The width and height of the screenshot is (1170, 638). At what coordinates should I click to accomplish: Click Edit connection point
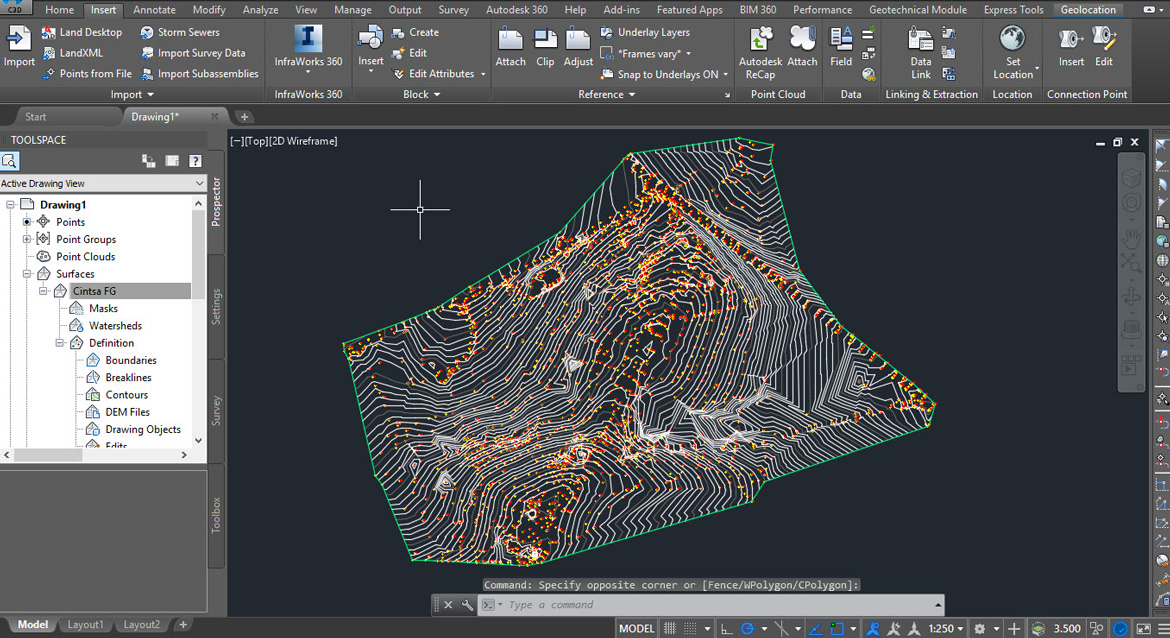point(1104,46)
